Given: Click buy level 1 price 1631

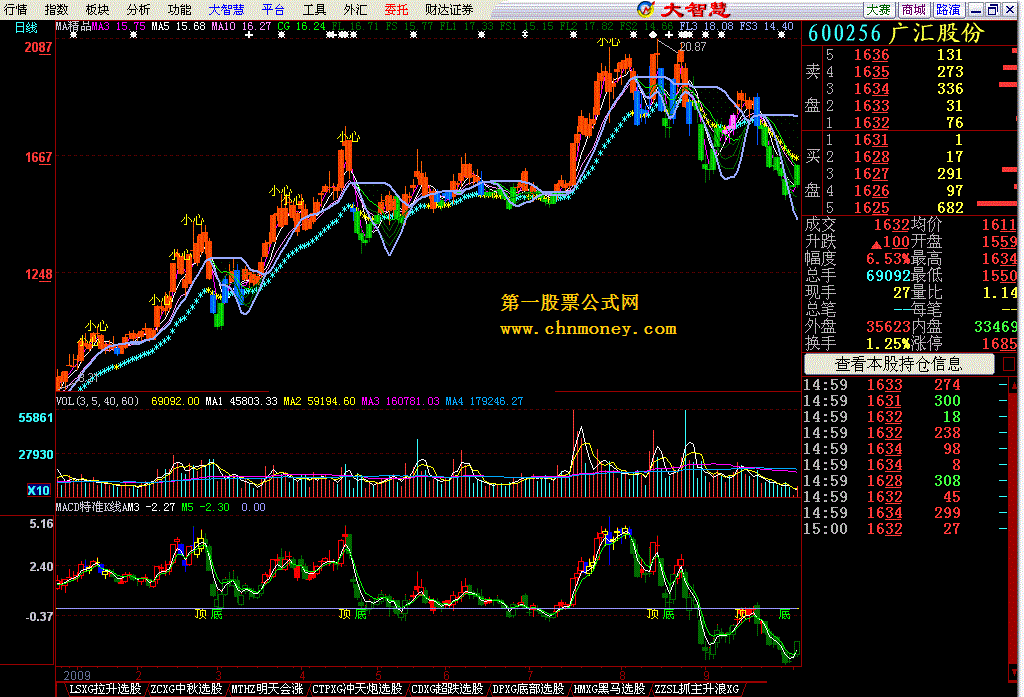Looking at the screenshot, I should click(872, 140).
